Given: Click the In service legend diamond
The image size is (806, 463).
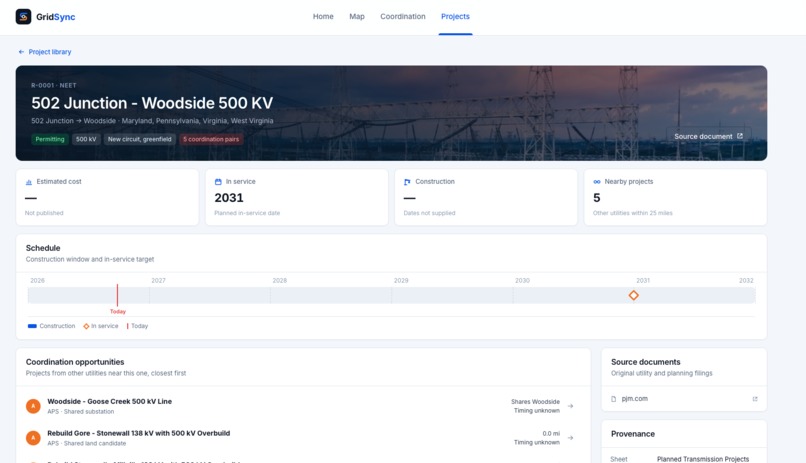Looking at the screenshot, I should point(86,326).
